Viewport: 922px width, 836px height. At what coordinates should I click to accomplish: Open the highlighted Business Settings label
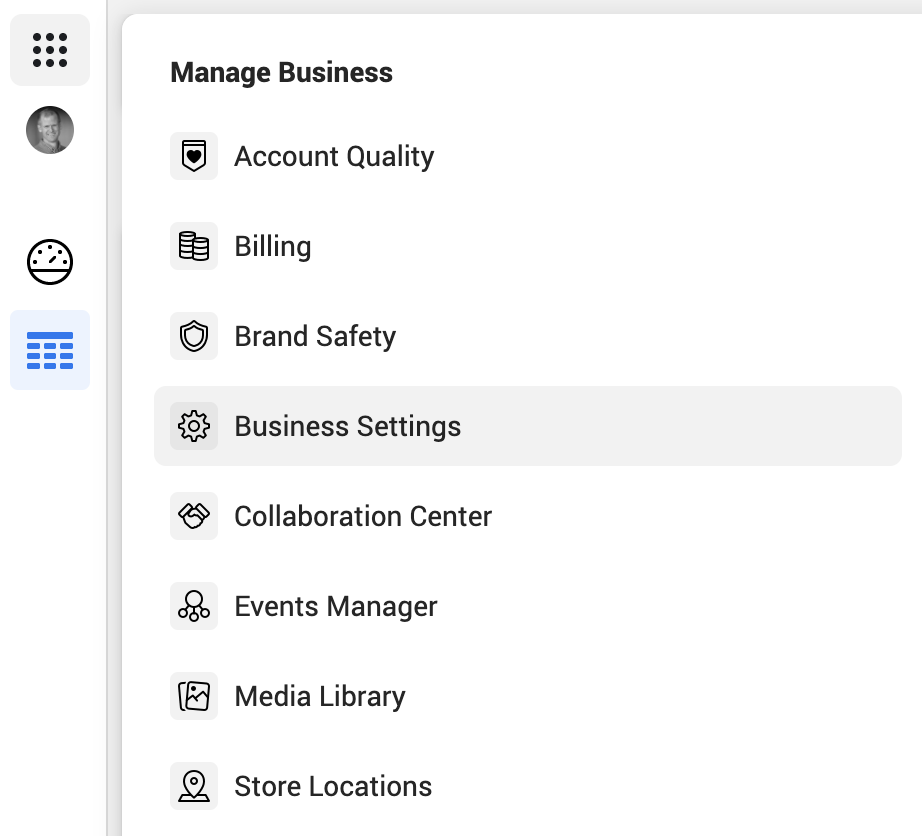[347, 427]
